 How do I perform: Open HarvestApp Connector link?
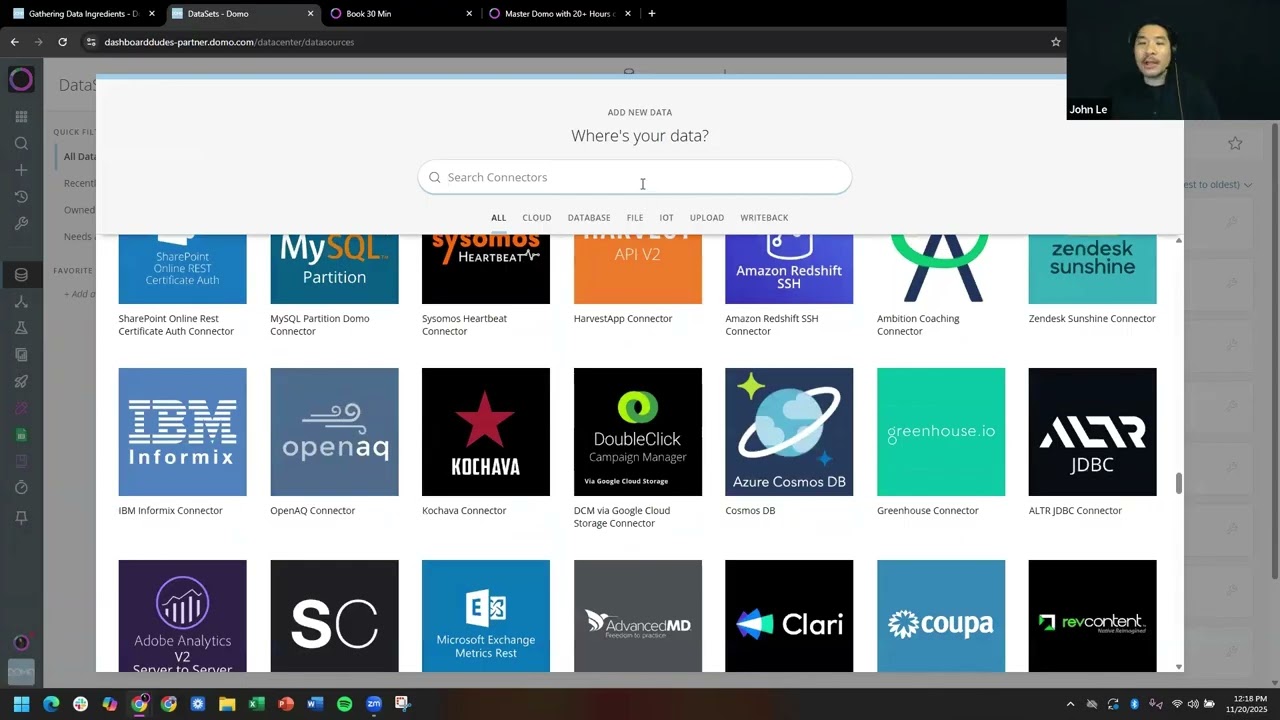(623, 319)
